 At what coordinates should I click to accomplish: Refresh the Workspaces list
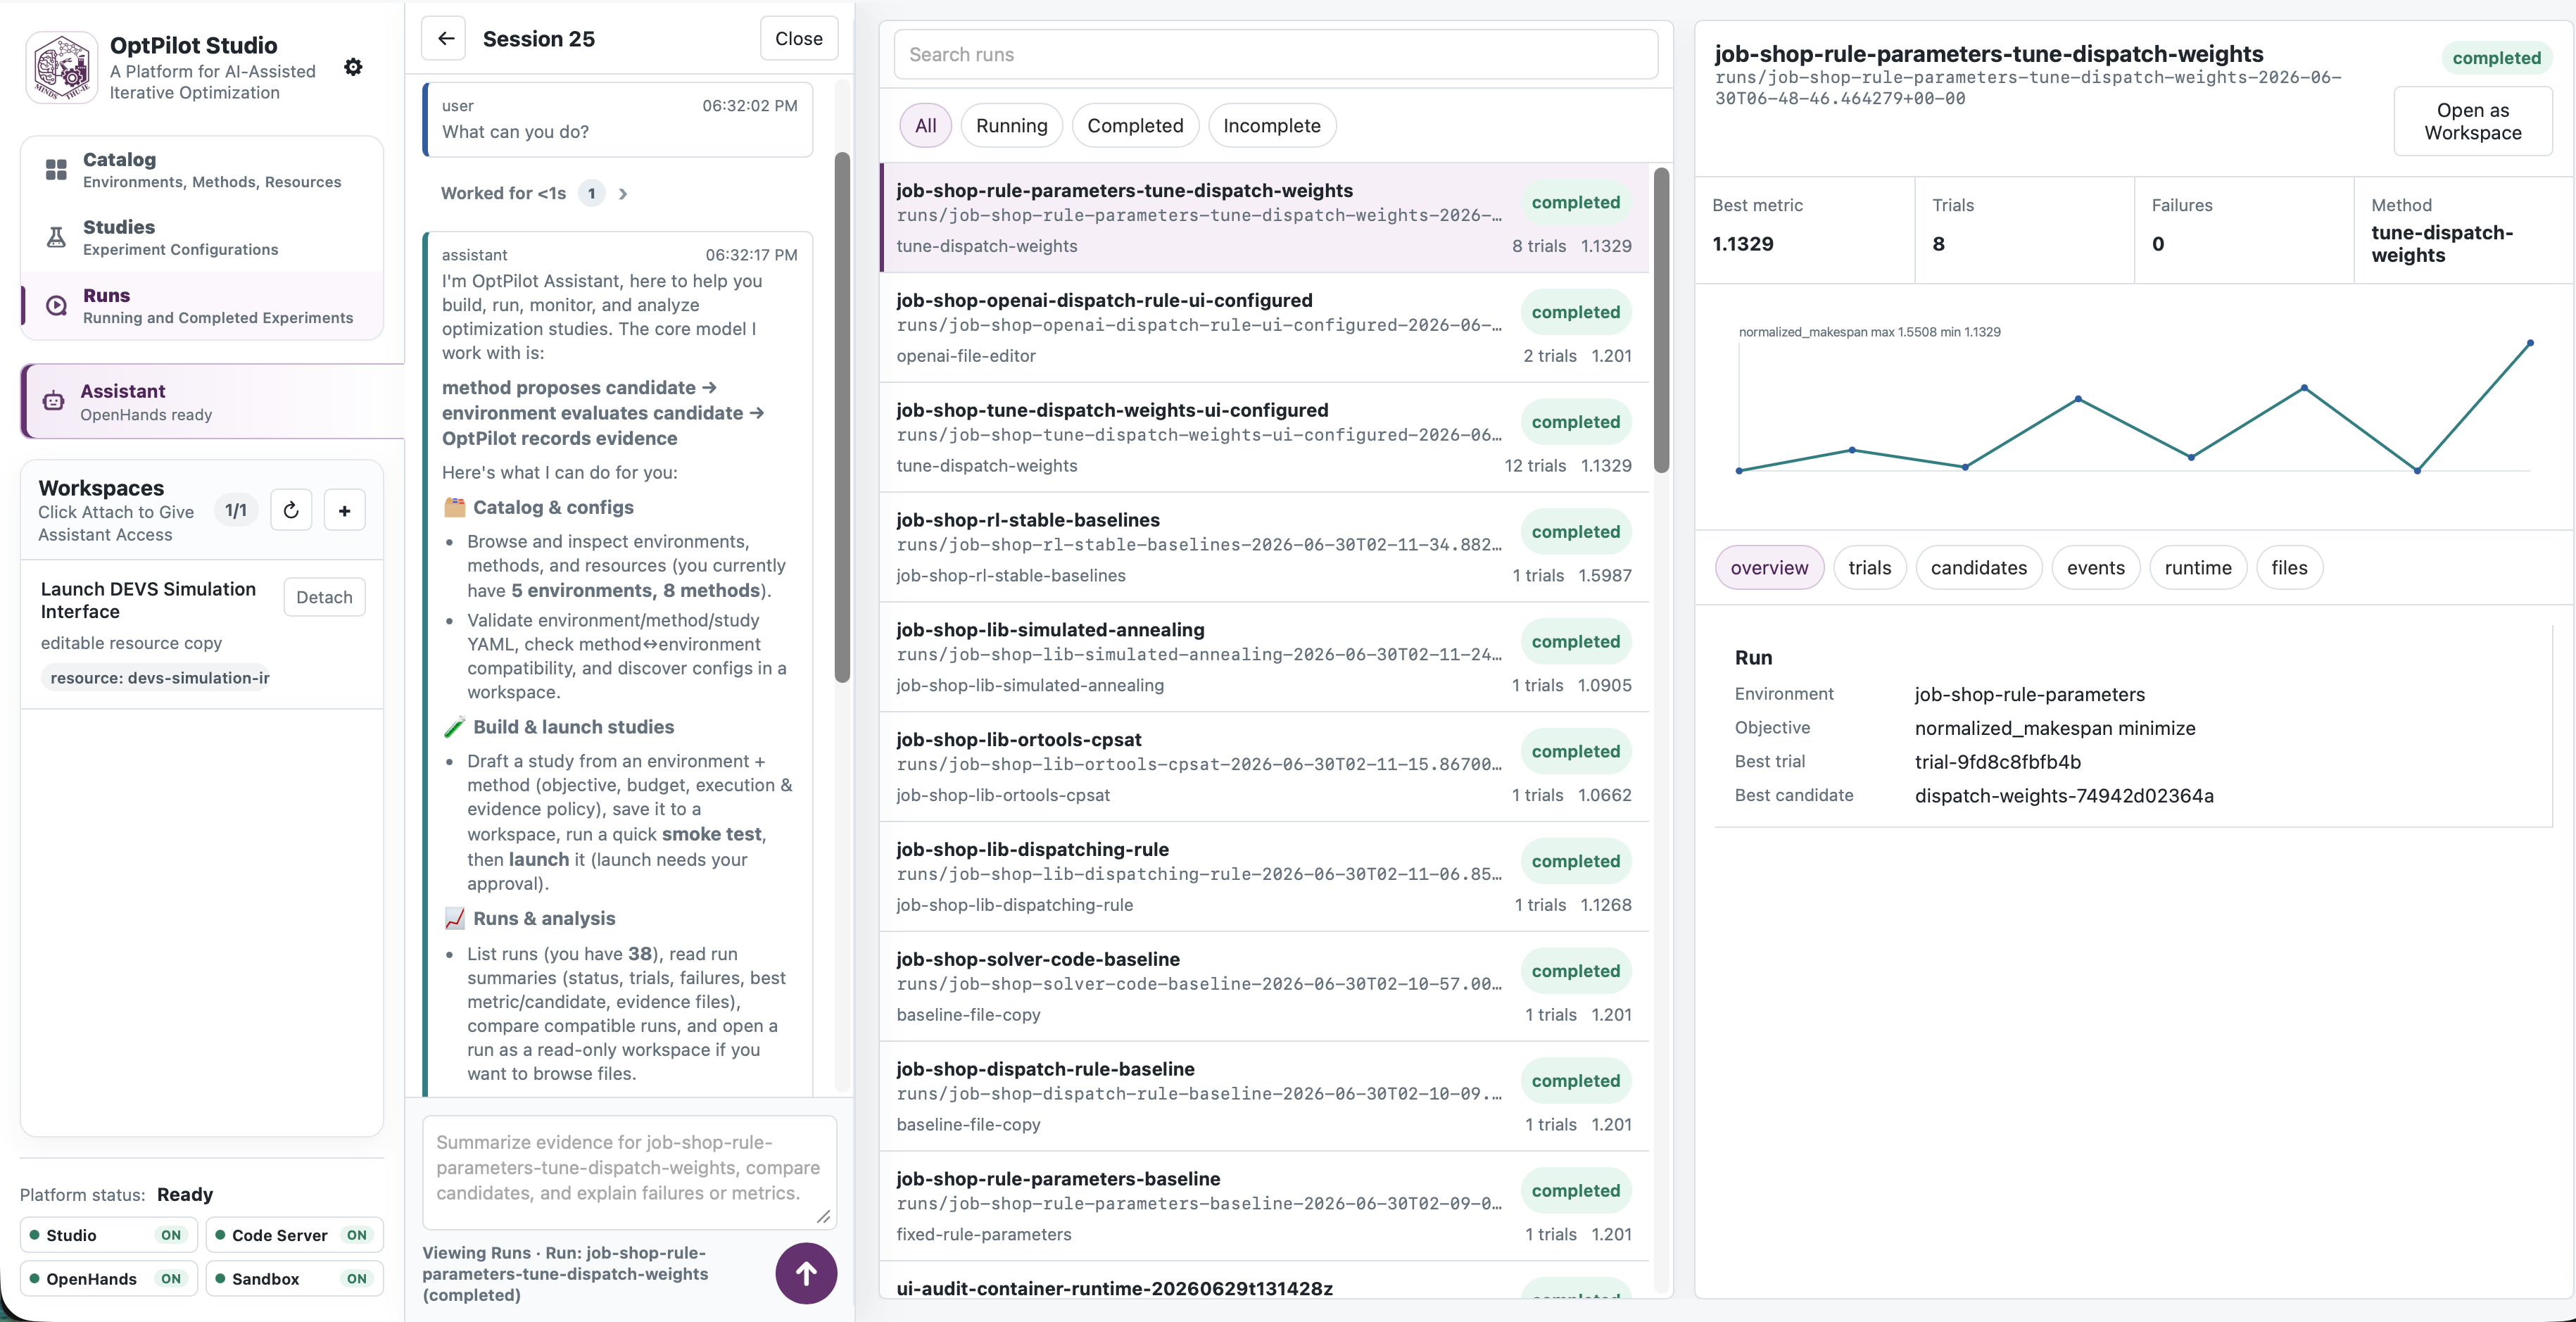click(x=291, y=510)
